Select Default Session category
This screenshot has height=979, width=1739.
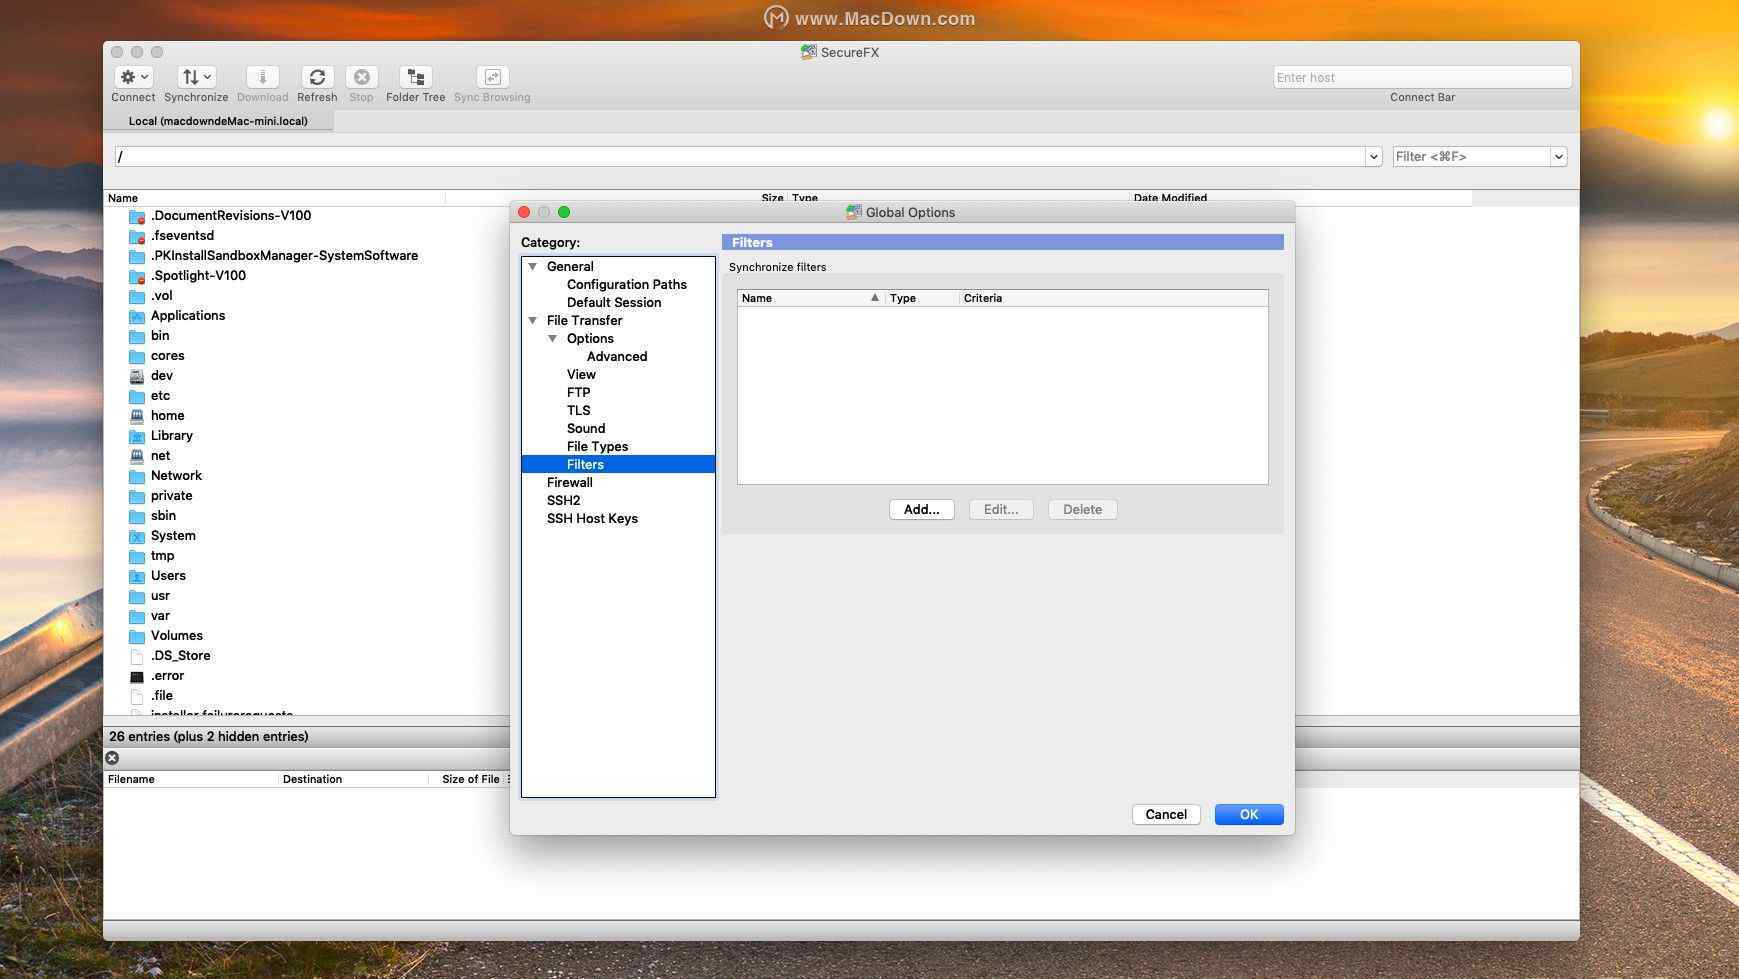point(613,302)
